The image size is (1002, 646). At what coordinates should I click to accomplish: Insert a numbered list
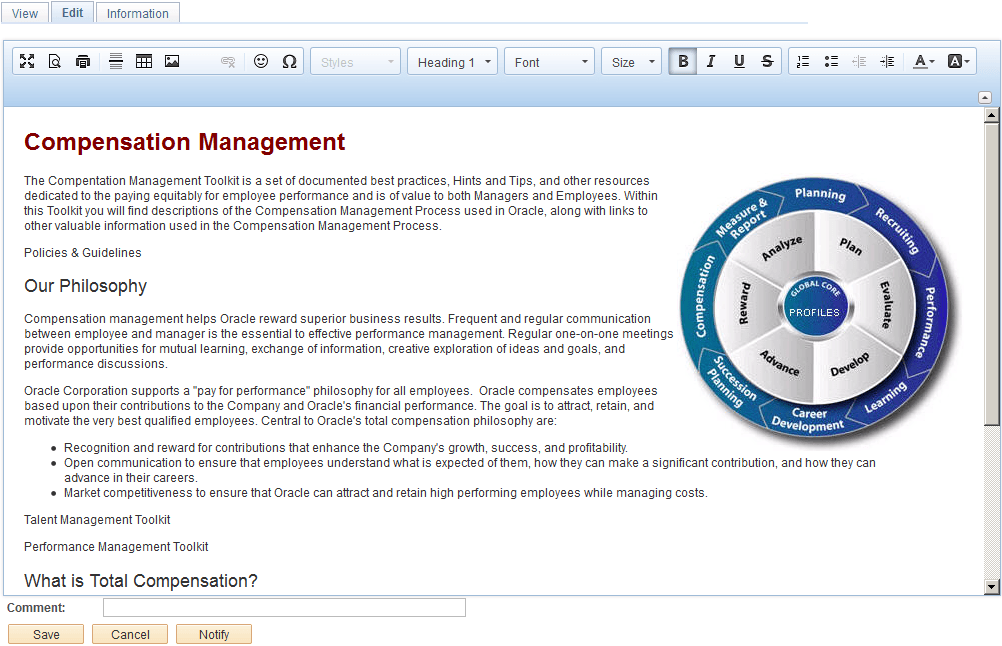(x=803, y=61)
